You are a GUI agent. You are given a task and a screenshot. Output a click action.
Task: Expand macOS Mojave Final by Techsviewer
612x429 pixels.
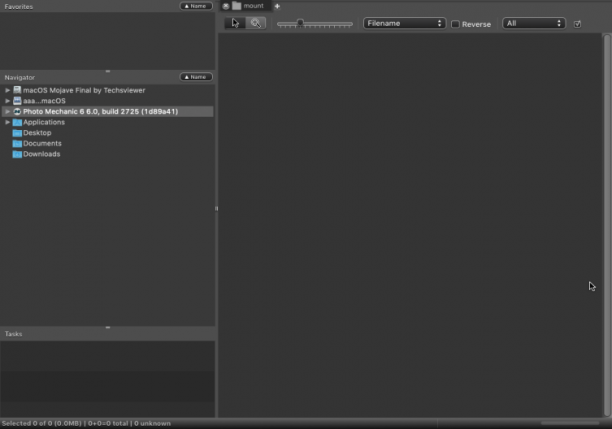(x=7, y=90)
